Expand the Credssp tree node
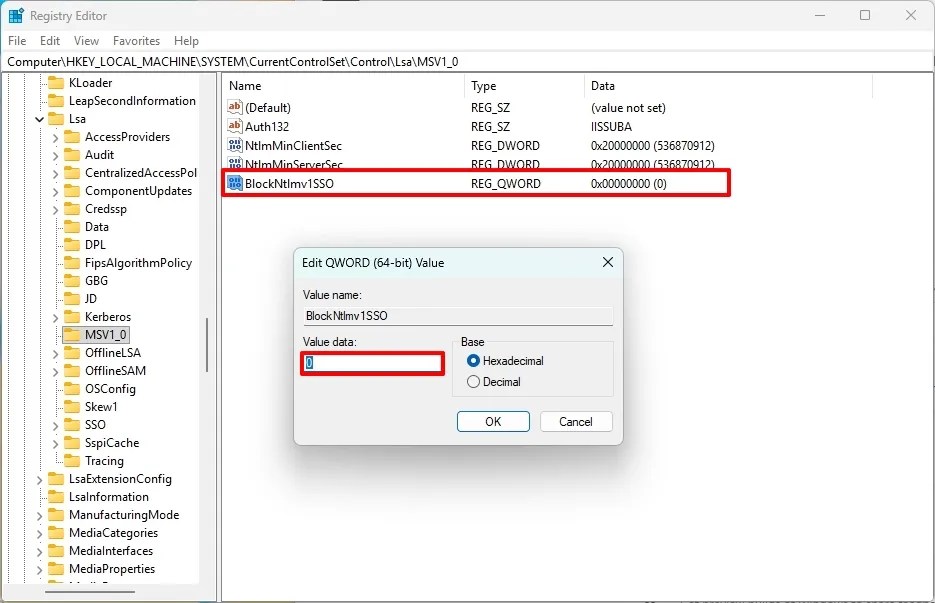The width and height of the screenshot is (935, 603). tap(55, 209)
